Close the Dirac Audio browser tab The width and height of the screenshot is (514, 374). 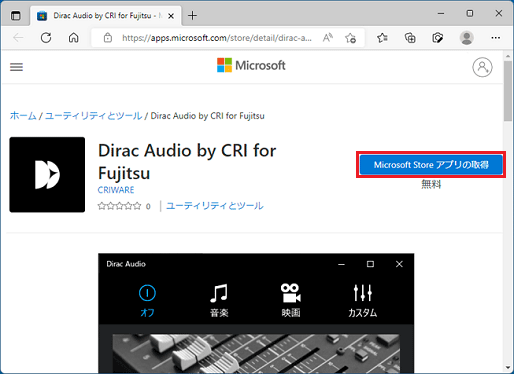coord(171,16)
